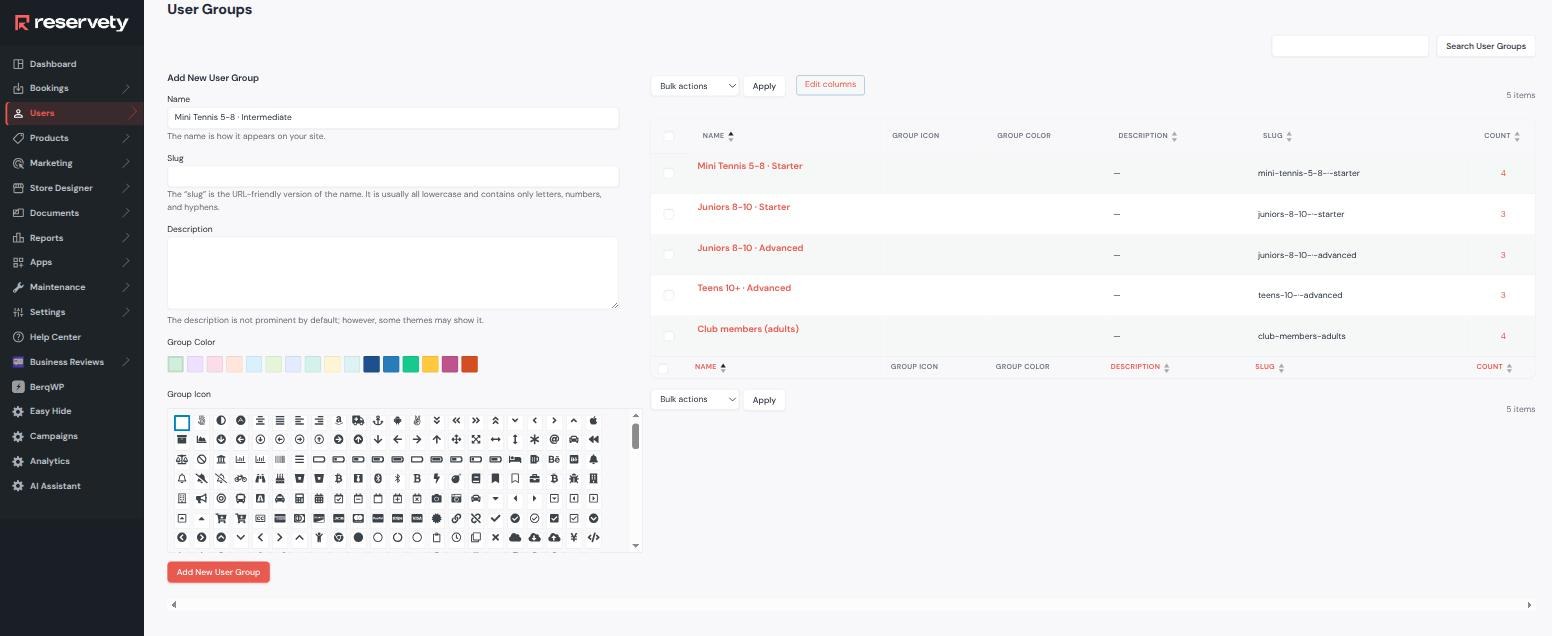
Task: Toggle the select-all checkbox in table header
Action: pyautogui.click(x=669, y=136)
